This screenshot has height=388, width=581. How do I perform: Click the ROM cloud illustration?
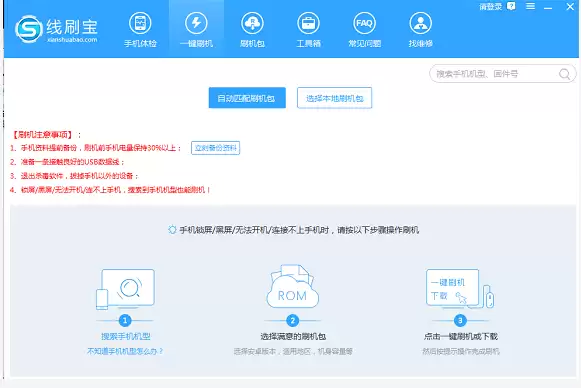click(x=292, y=286)
